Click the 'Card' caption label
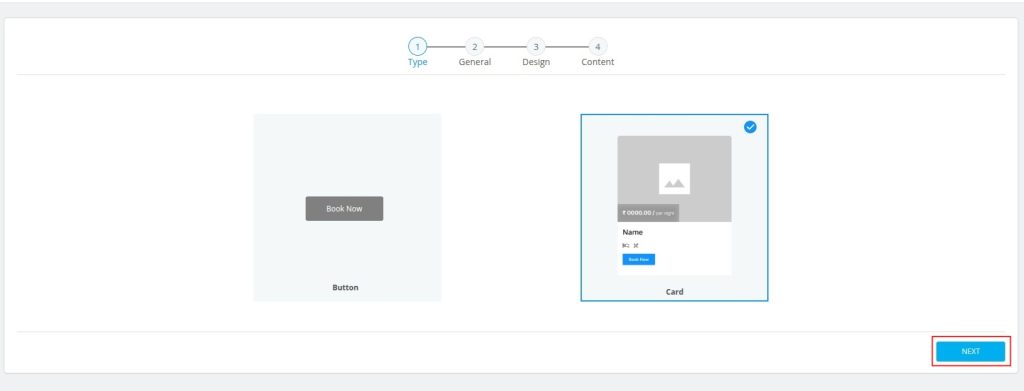The width and height of the screenshot is (1024, 391). pos(675,292)
